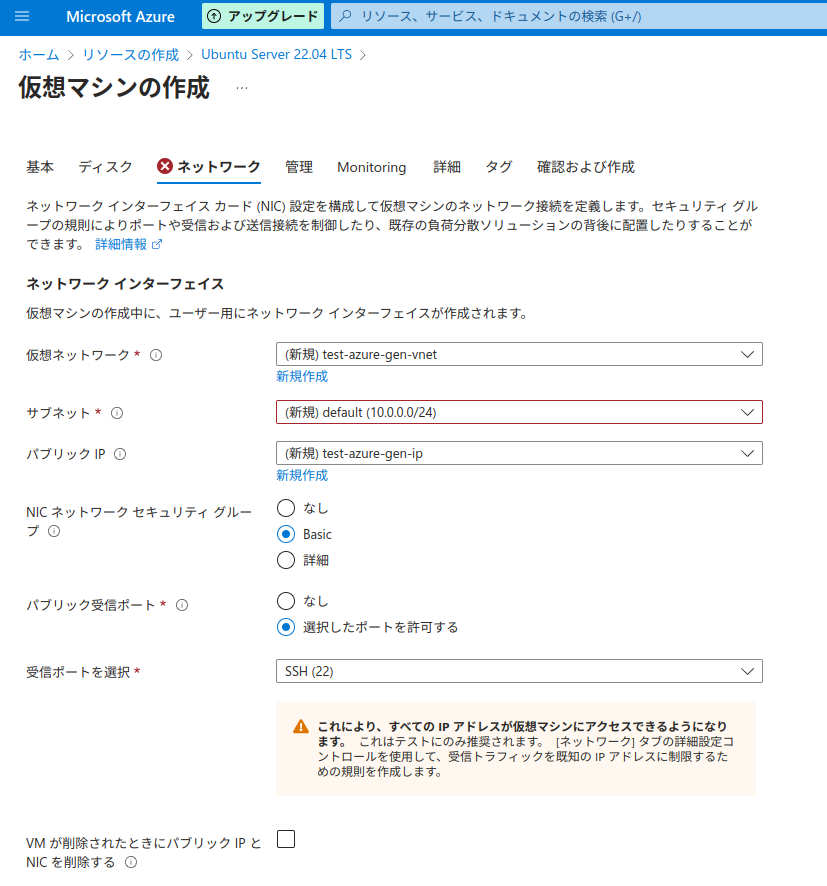Click the 仮想マシンの作成 title
827x886 pixels.
pos(114,88)
